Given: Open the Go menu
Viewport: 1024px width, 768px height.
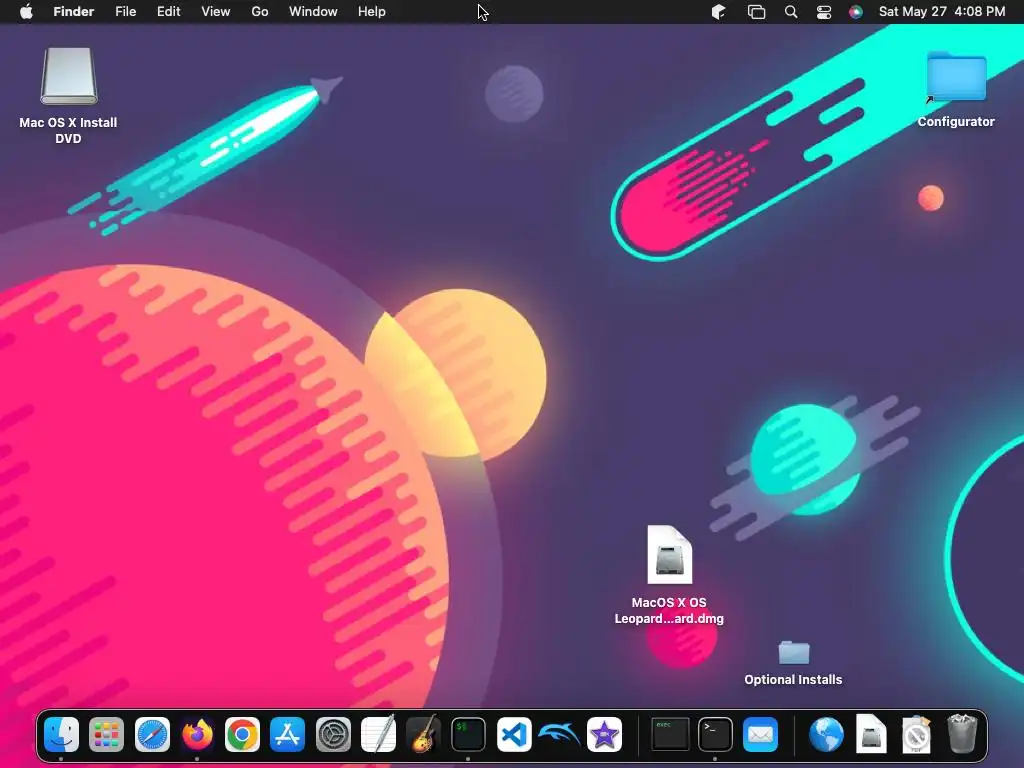Looking at the screenshot, I should [x=260, y=12].
